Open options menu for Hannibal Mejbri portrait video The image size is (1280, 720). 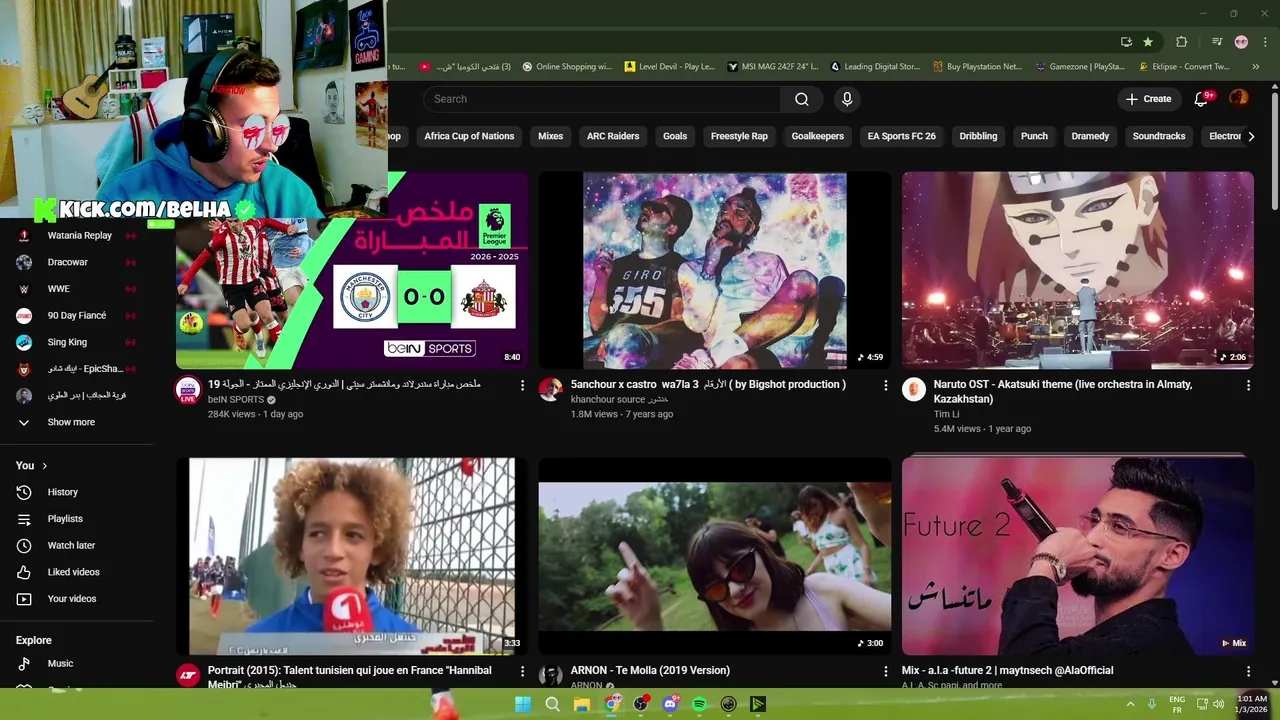click(x=522, y=671)
